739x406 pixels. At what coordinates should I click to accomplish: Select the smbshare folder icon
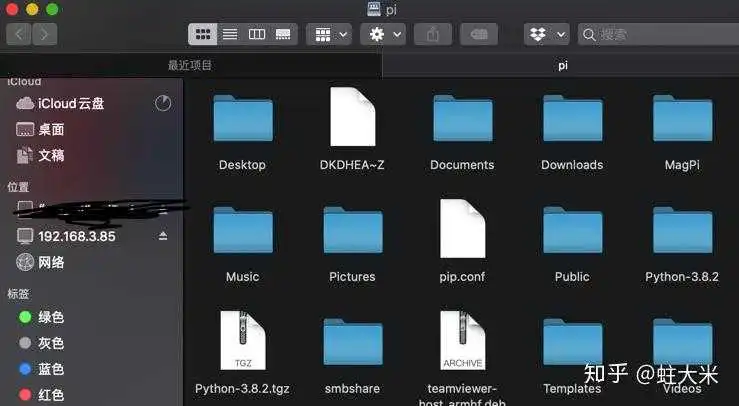[x=353, y=341]
